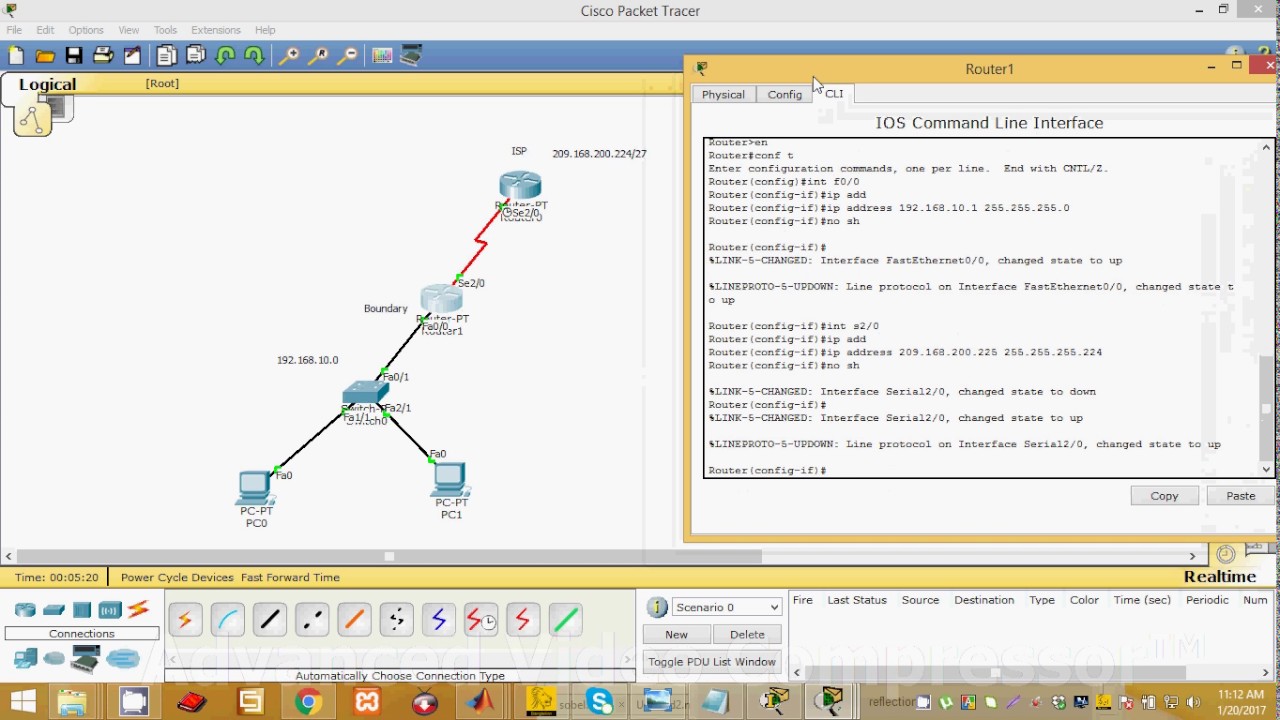The height and width of the screenshot is (720, 1280).
Task: Choose the green octal cable
Action: coord(565,620)
